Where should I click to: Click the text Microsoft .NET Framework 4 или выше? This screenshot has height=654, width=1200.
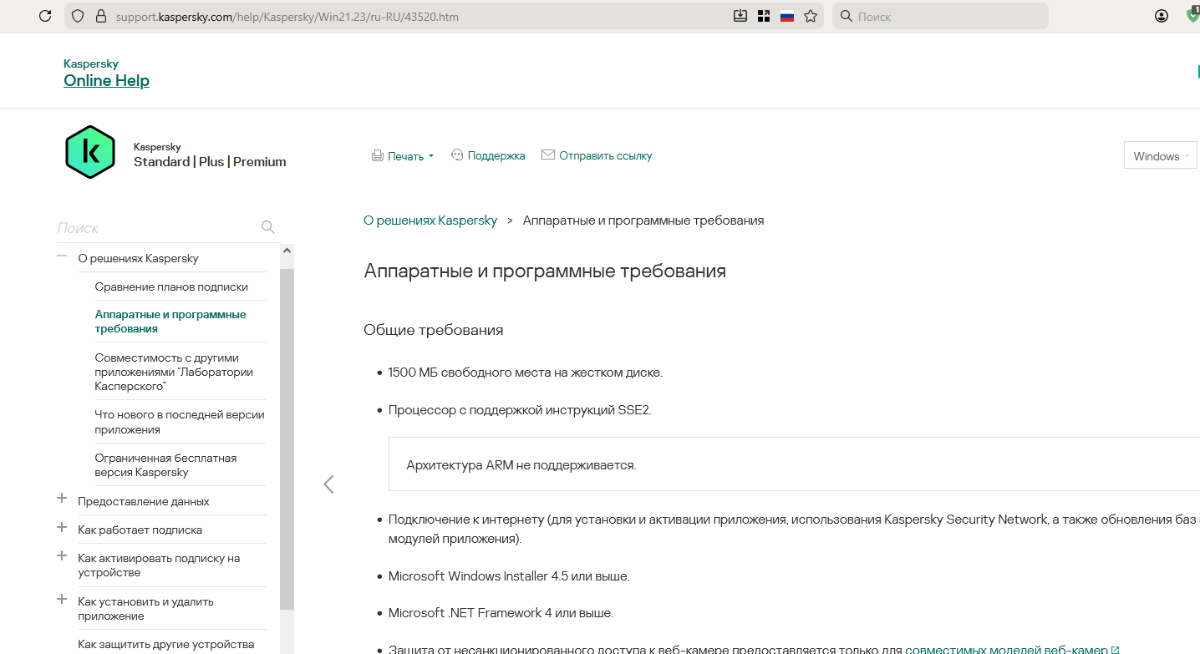point(501,612)
